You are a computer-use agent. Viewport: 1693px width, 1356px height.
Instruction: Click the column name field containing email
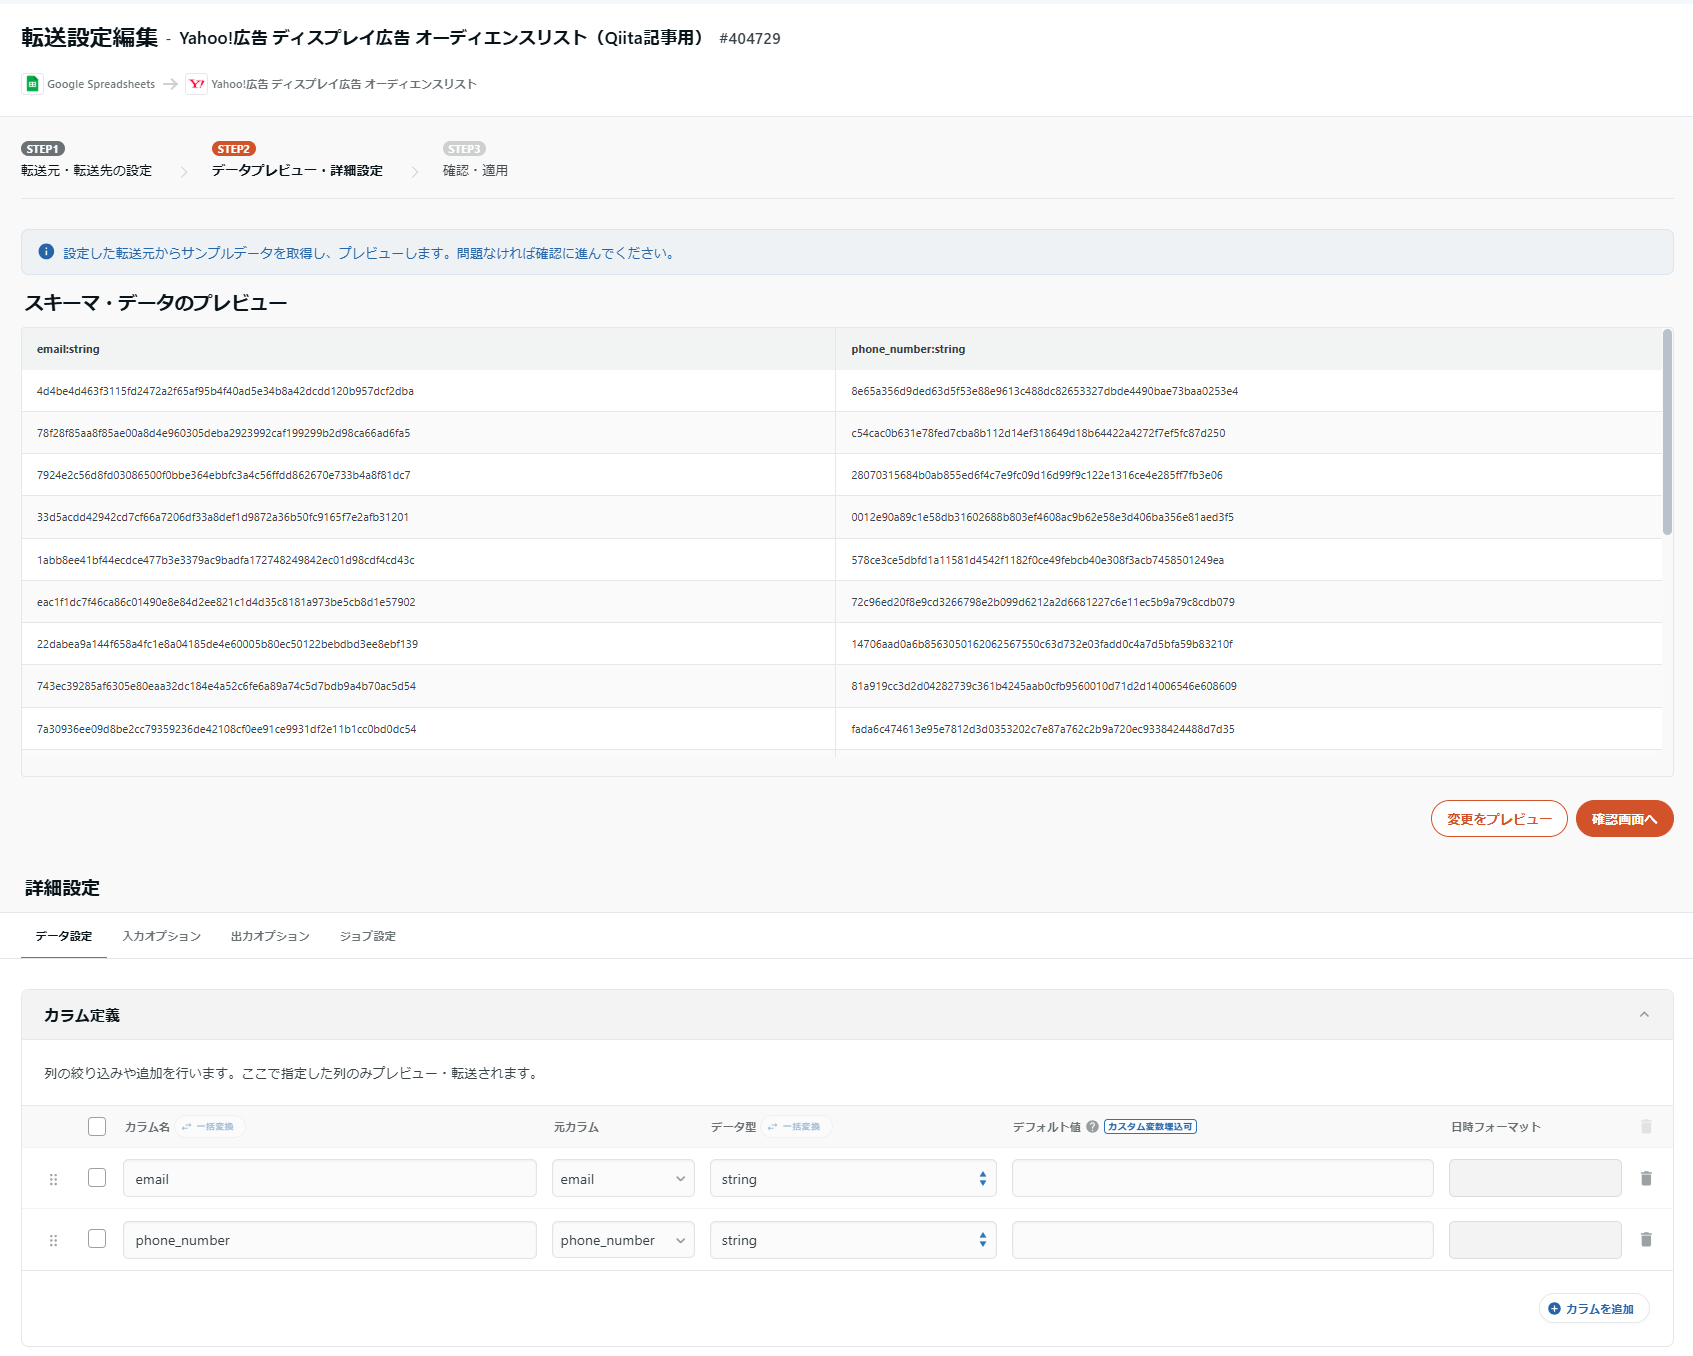tap(330, 1178)
